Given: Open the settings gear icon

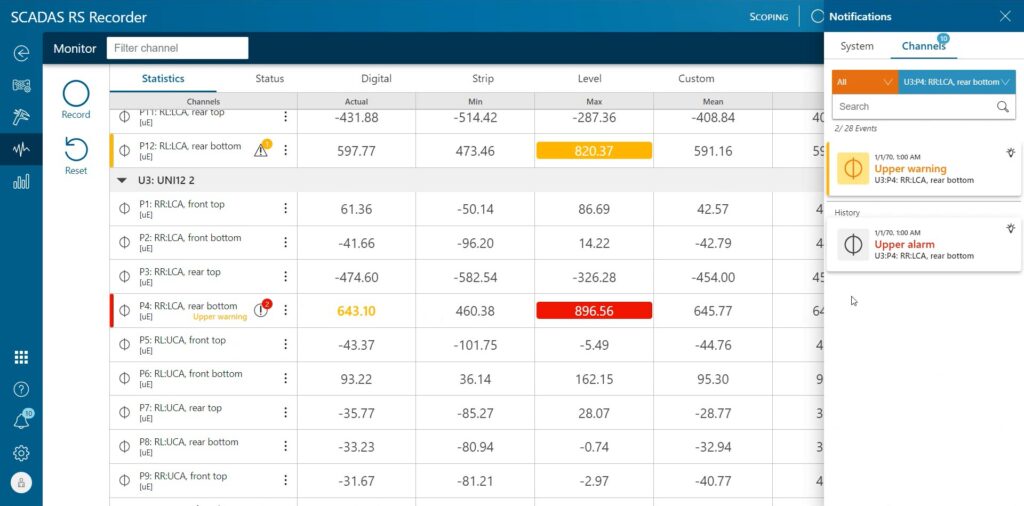Looking at the screenshot, I should coord(21,453).
